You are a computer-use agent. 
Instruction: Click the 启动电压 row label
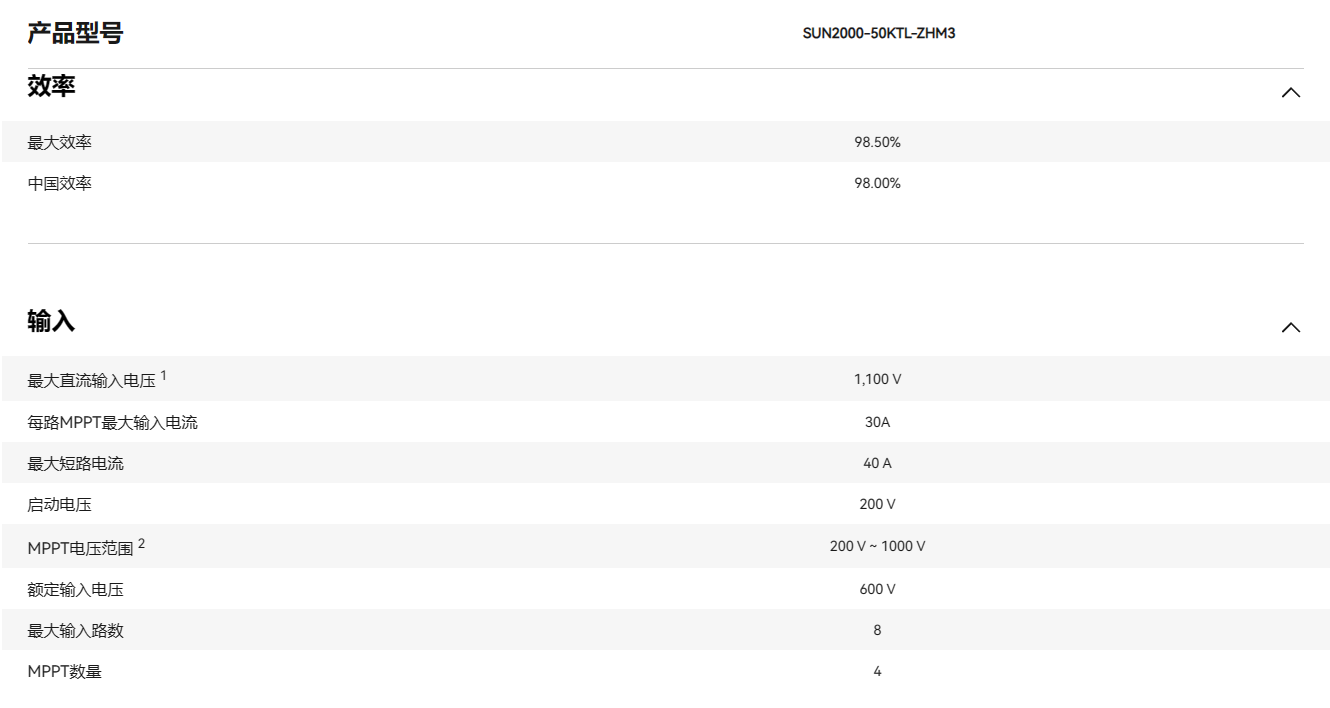60,505
